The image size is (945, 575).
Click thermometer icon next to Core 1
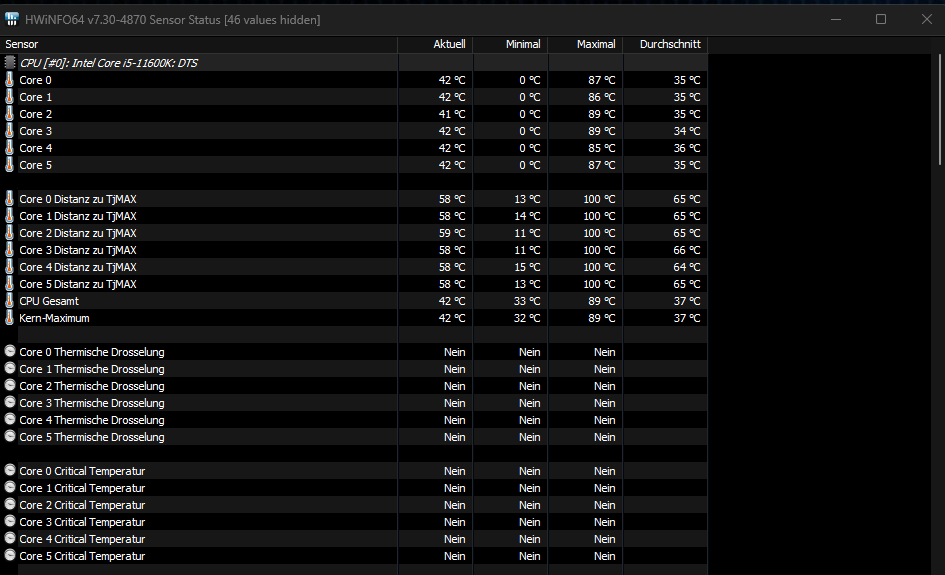[x=10, y=96]
